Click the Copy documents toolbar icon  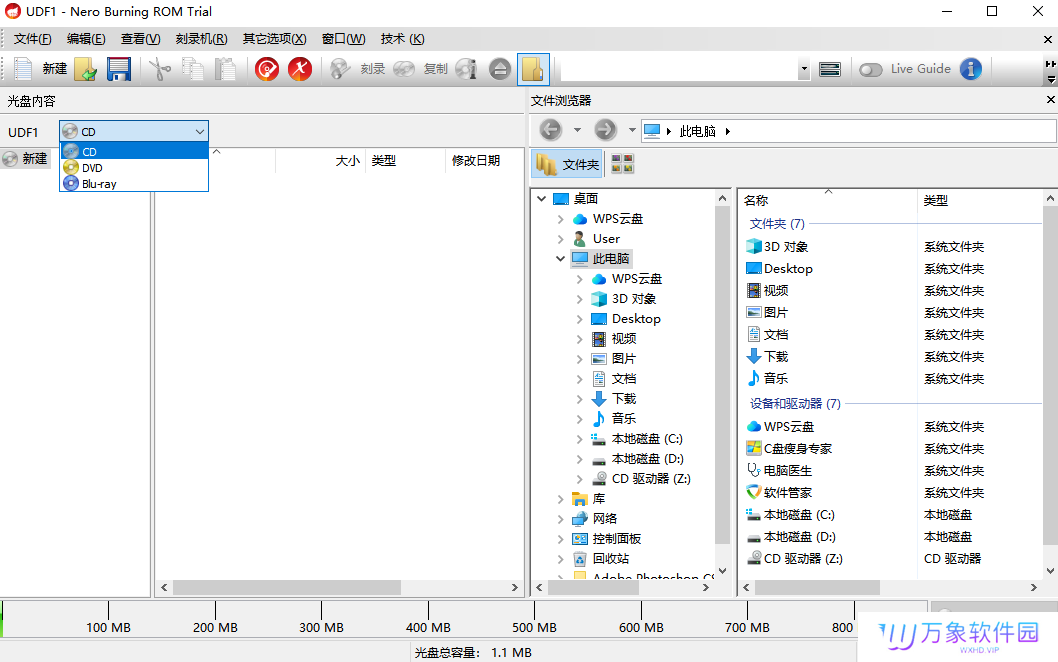click(193, 69)
